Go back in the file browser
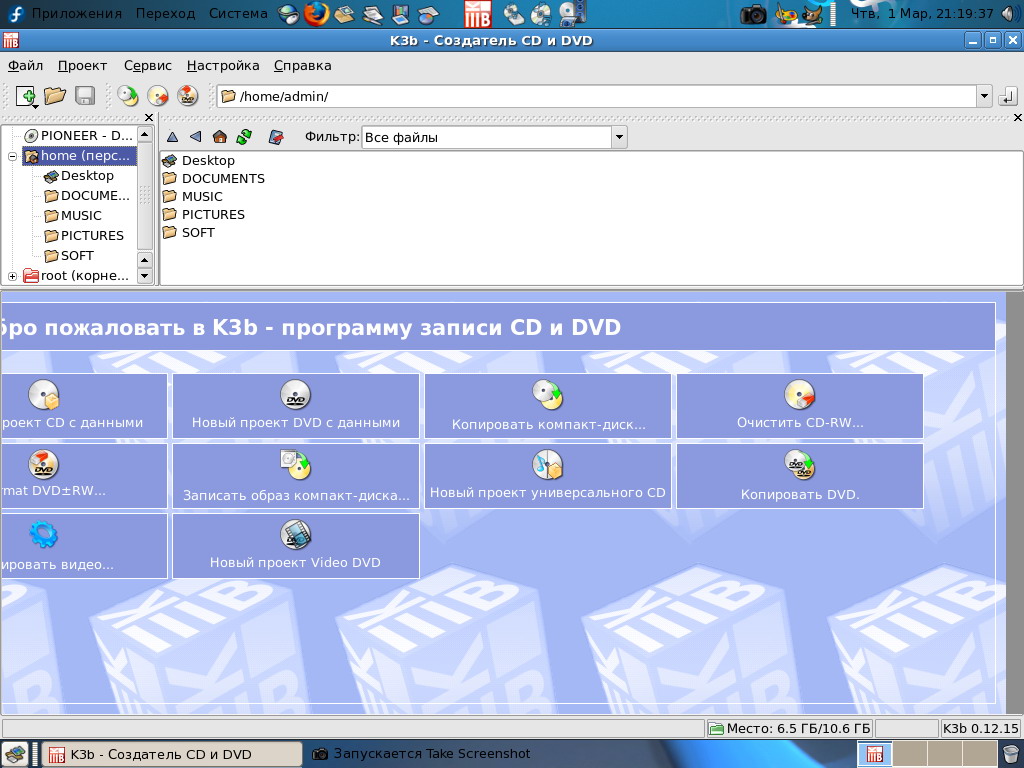The width and height of the screenshot is (1024, 768). [x=195, y=136]
